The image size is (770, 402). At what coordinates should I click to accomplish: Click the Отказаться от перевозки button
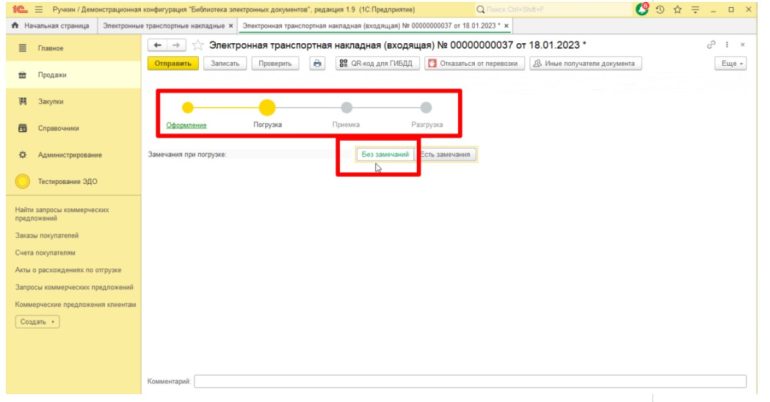[474, 63]
